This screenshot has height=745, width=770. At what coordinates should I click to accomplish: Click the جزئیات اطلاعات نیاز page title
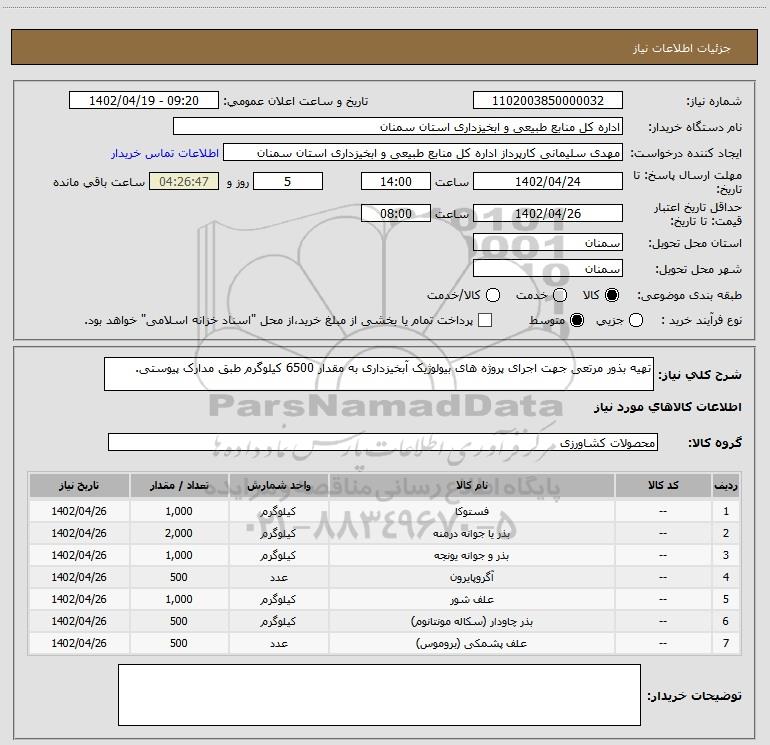click(x=682, y=48)
